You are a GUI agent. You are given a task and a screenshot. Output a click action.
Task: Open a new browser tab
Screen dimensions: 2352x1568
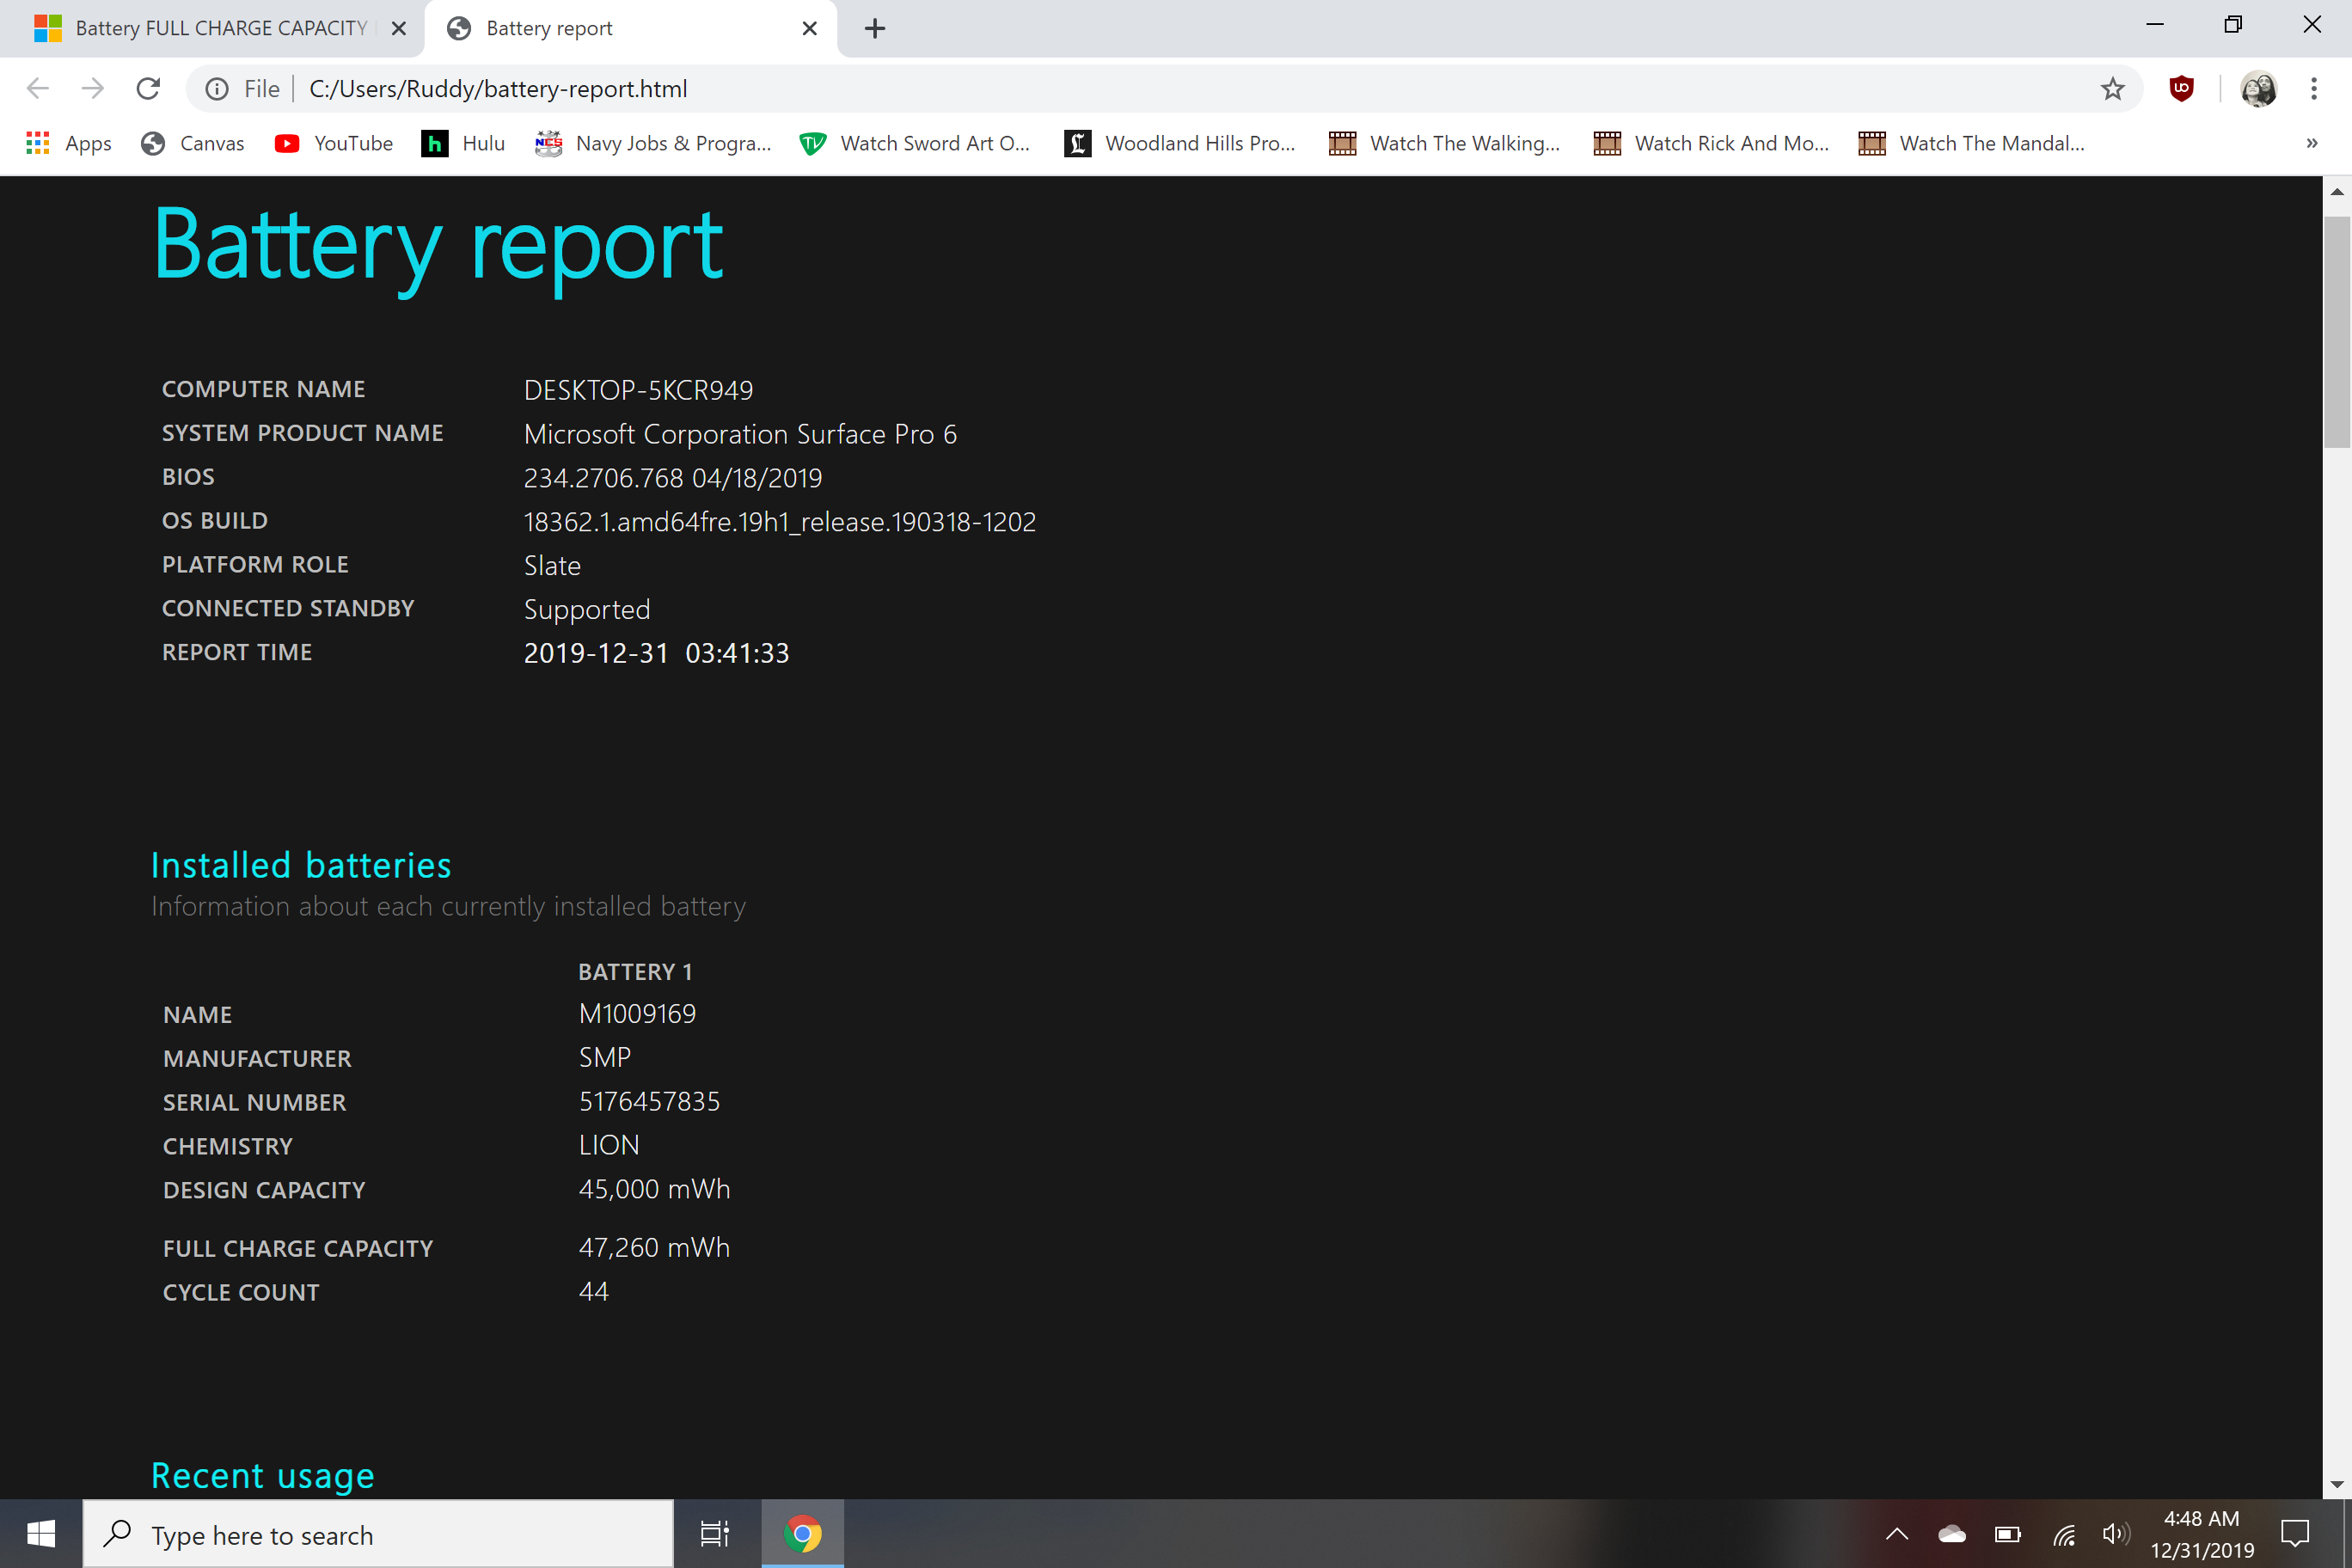pyautogui.click(x=875, y=28)
